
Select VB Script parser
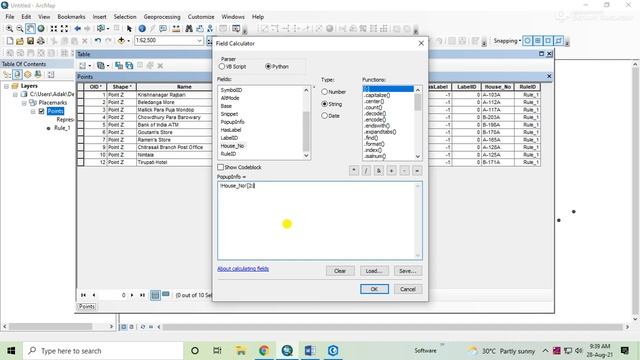click(x=222, y=66)
